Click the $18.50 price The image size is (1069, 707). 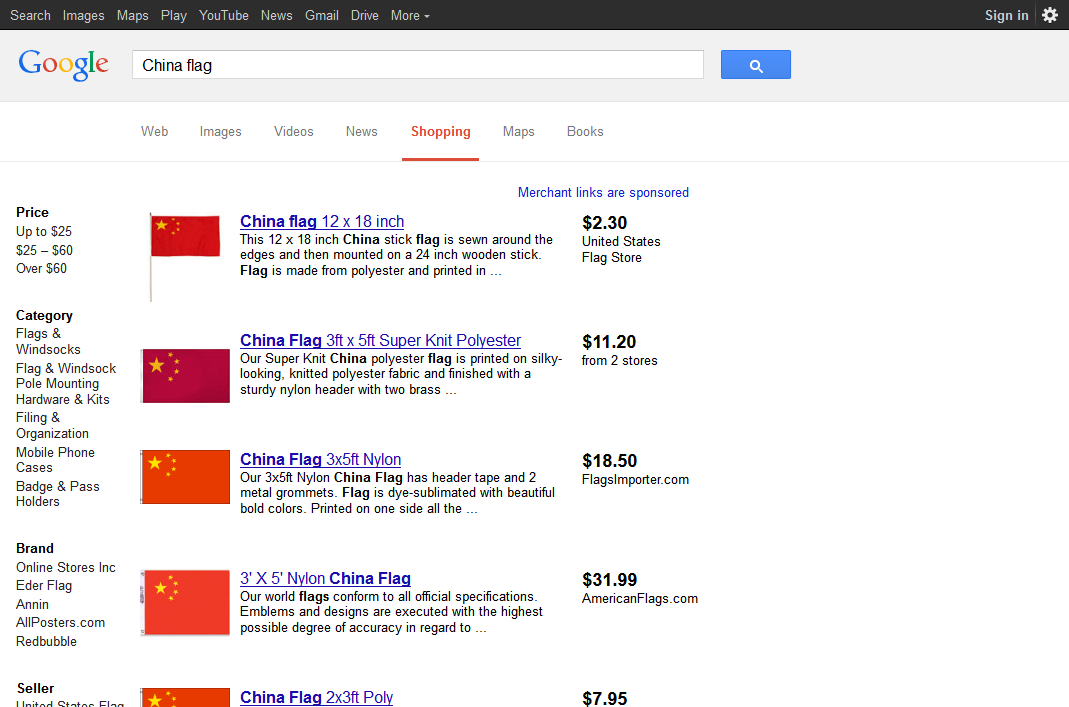pos(609,461)
